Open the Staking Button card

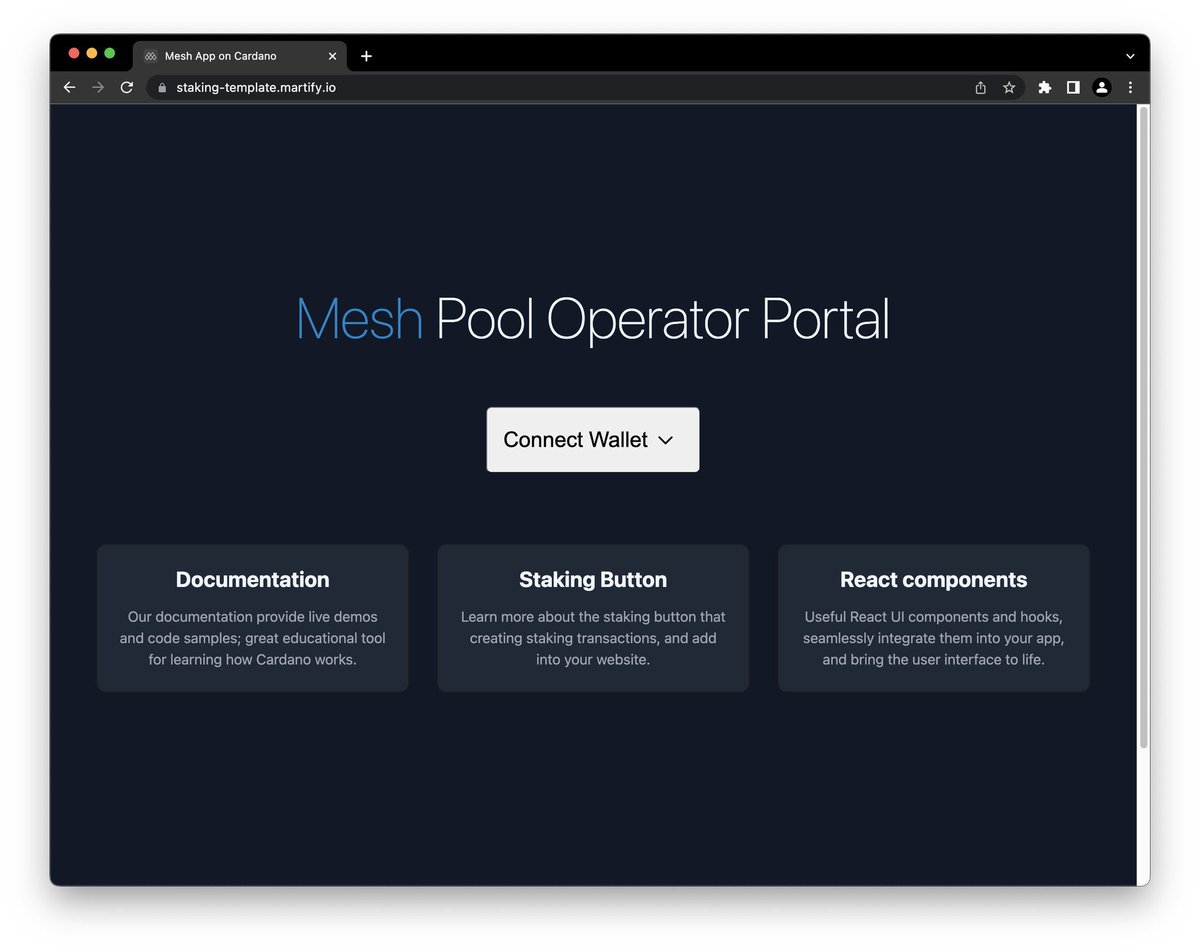point(593,618)
